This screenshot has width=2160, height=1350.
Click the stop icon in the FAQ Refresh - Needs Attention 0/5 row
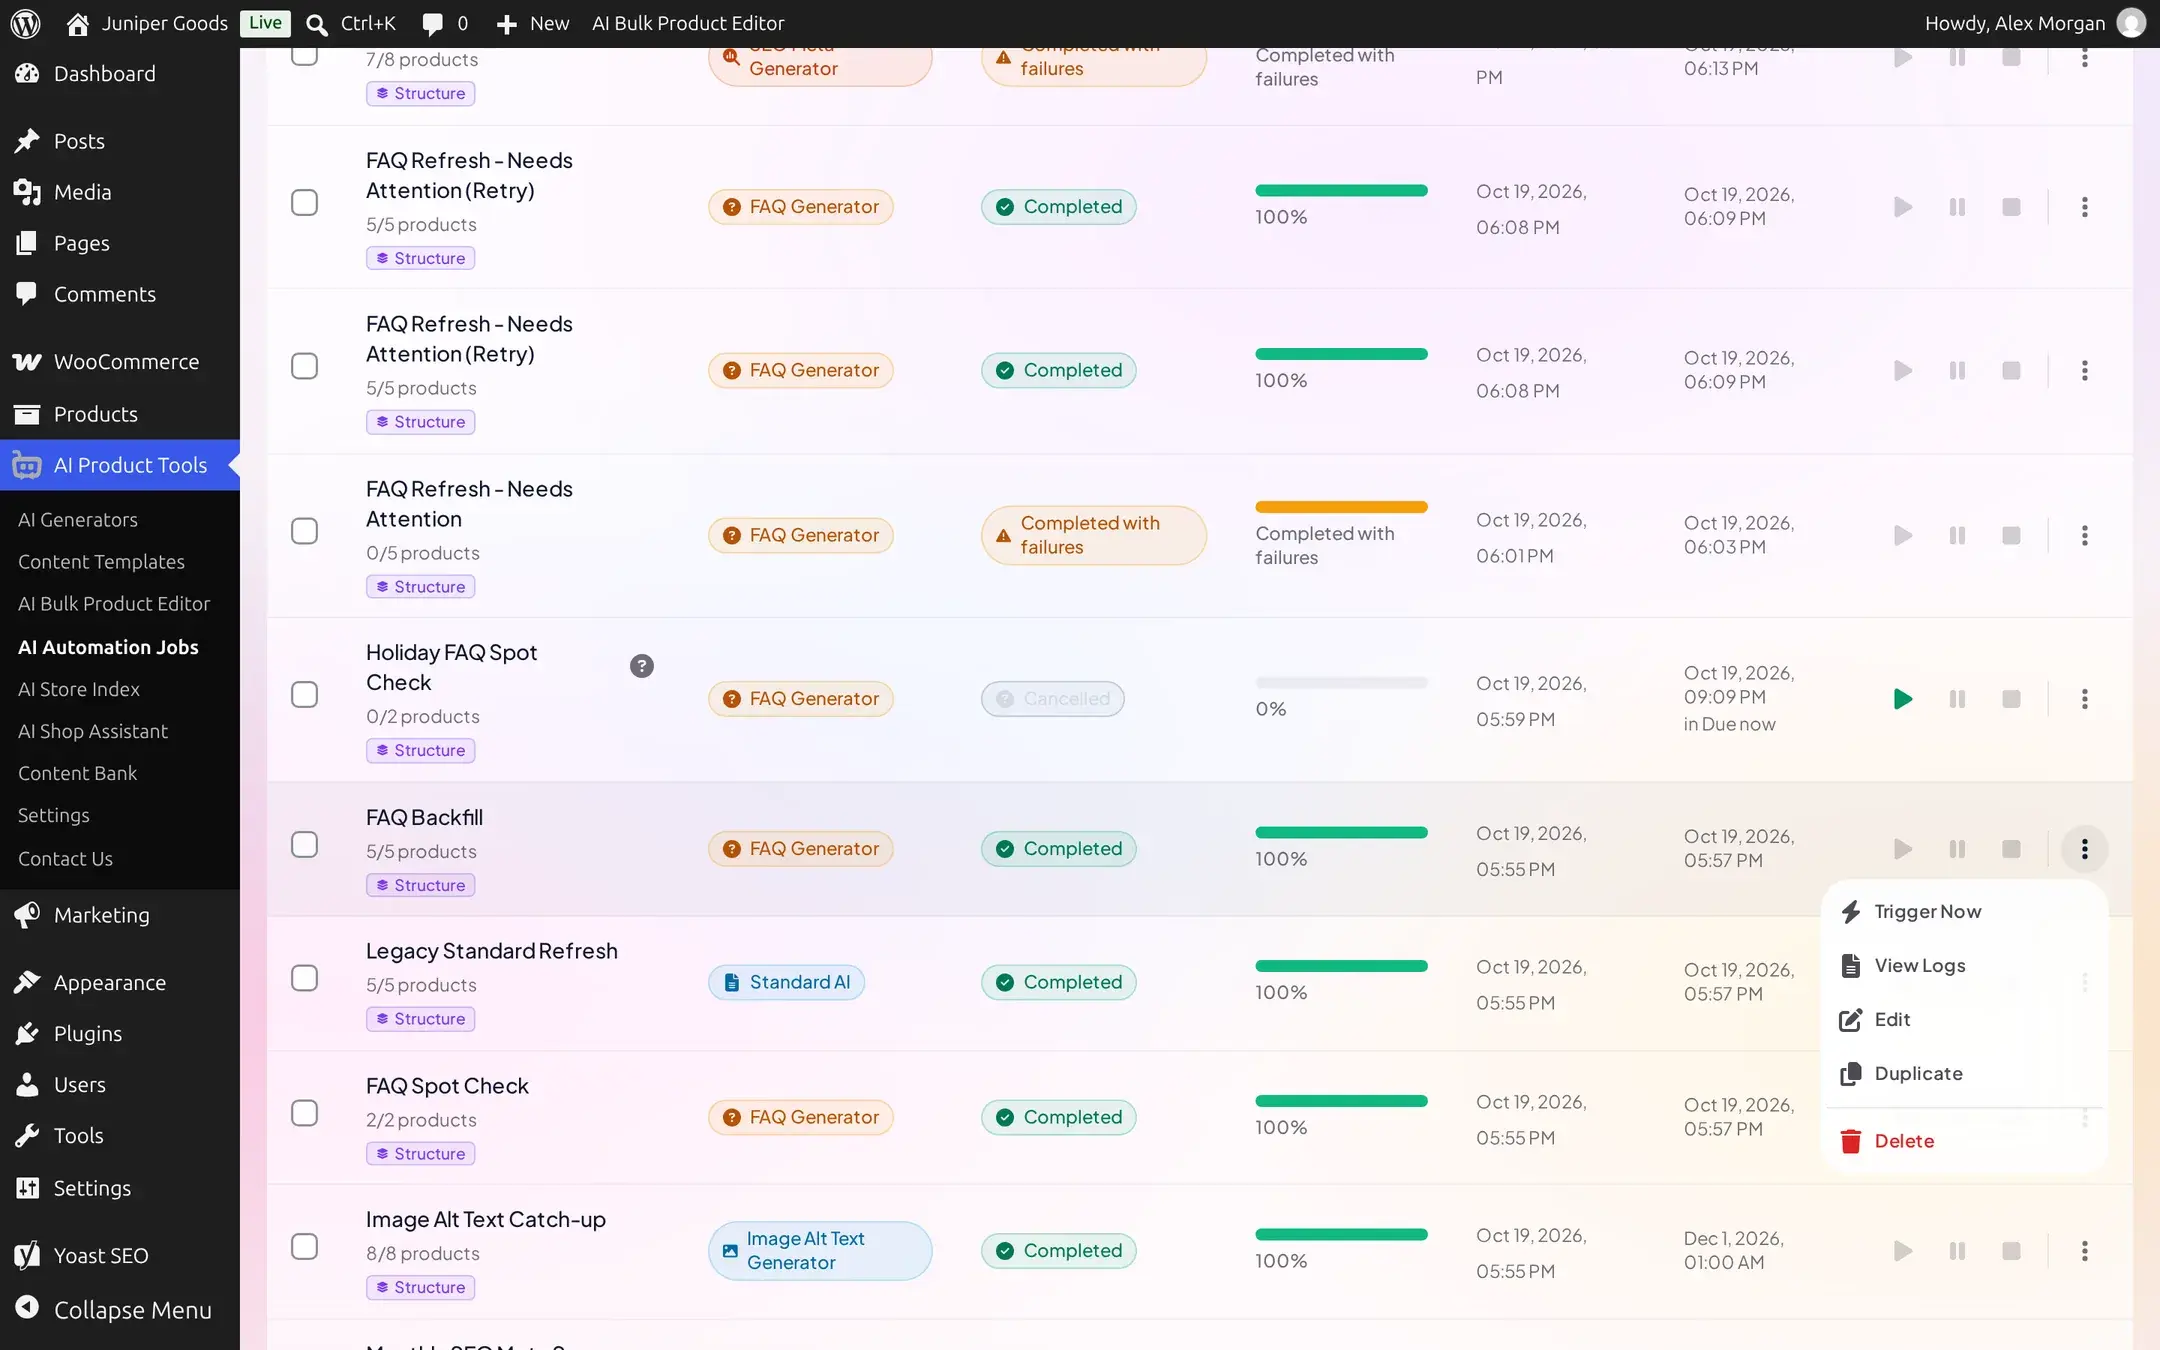2011,536
